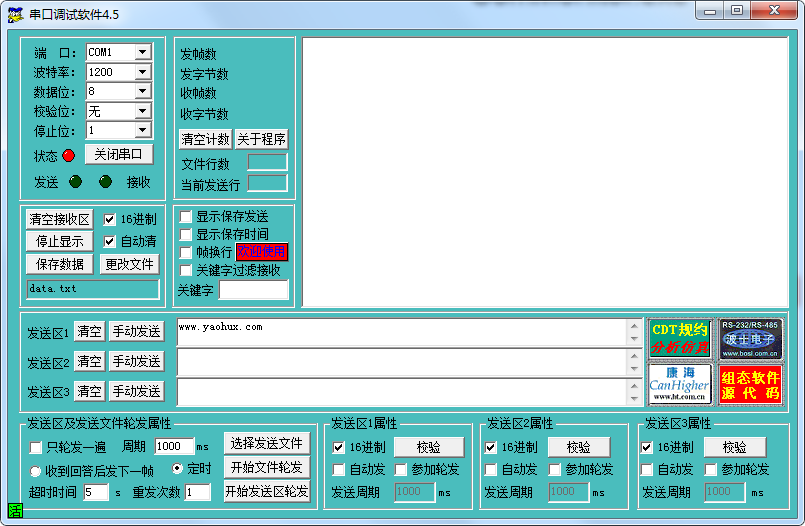The width and height of the screenshot is (805, 526).
Task: Enable the 显示保存时间 checkbox
Action: (185, 234)
